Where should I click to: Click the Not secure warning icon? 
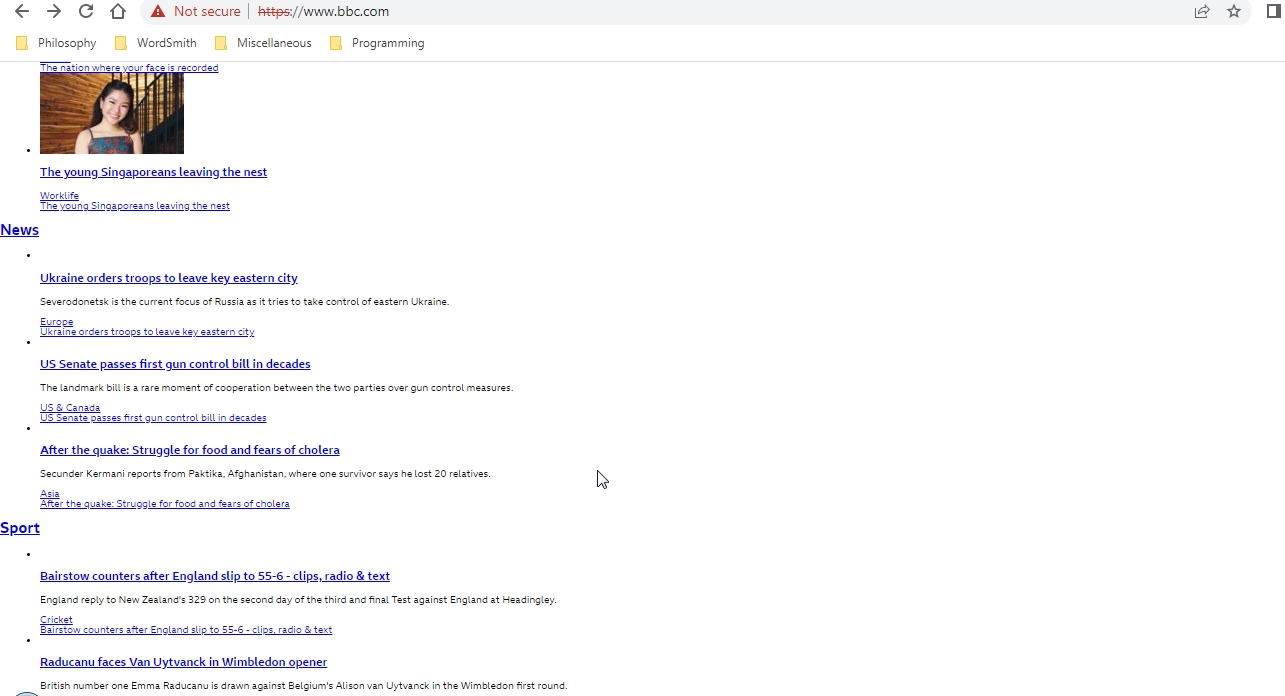[x=158, y=12]
